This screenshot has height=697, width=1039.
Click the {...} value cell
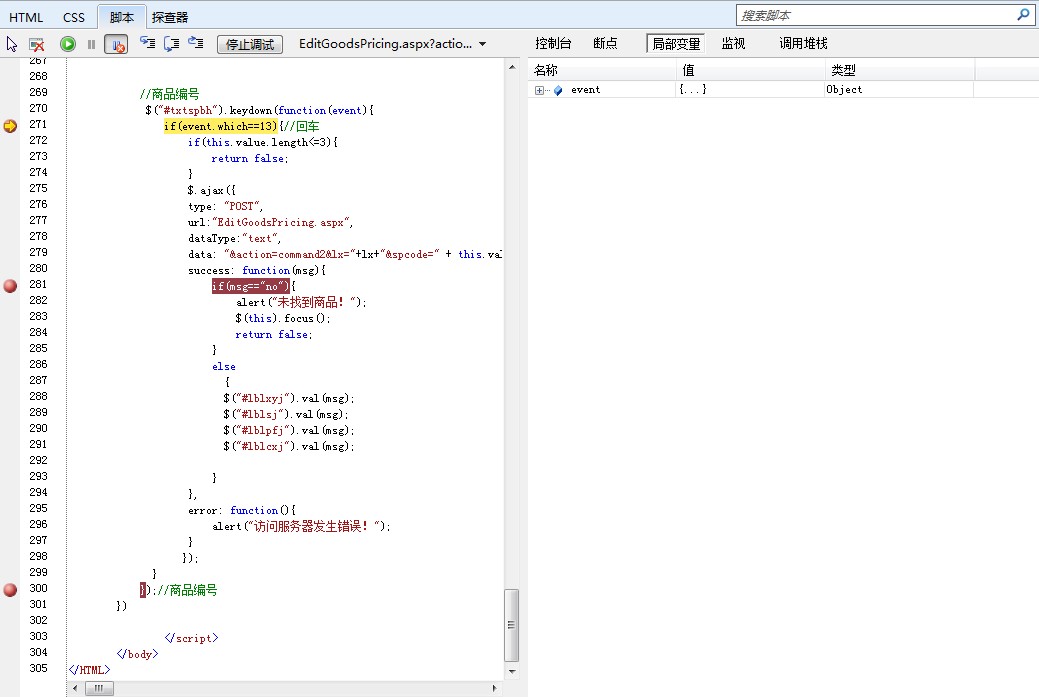coord(692,89)
